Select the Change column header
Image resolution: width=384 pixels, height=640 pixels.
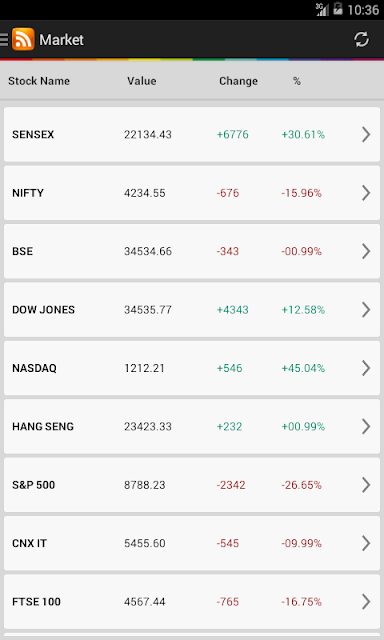[x=238, y=81]
